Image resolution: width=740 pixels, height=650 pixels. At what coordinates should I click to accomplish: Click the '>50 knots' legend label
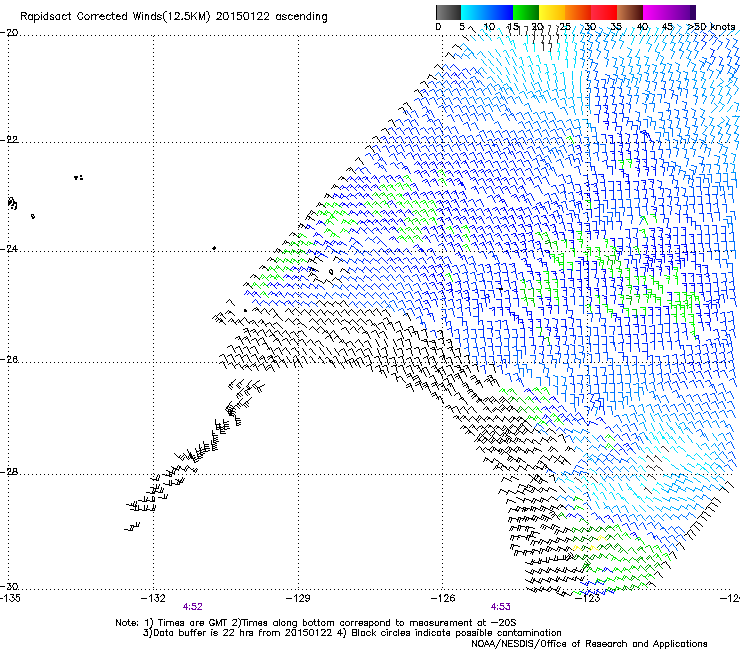(x=711, y=27)
